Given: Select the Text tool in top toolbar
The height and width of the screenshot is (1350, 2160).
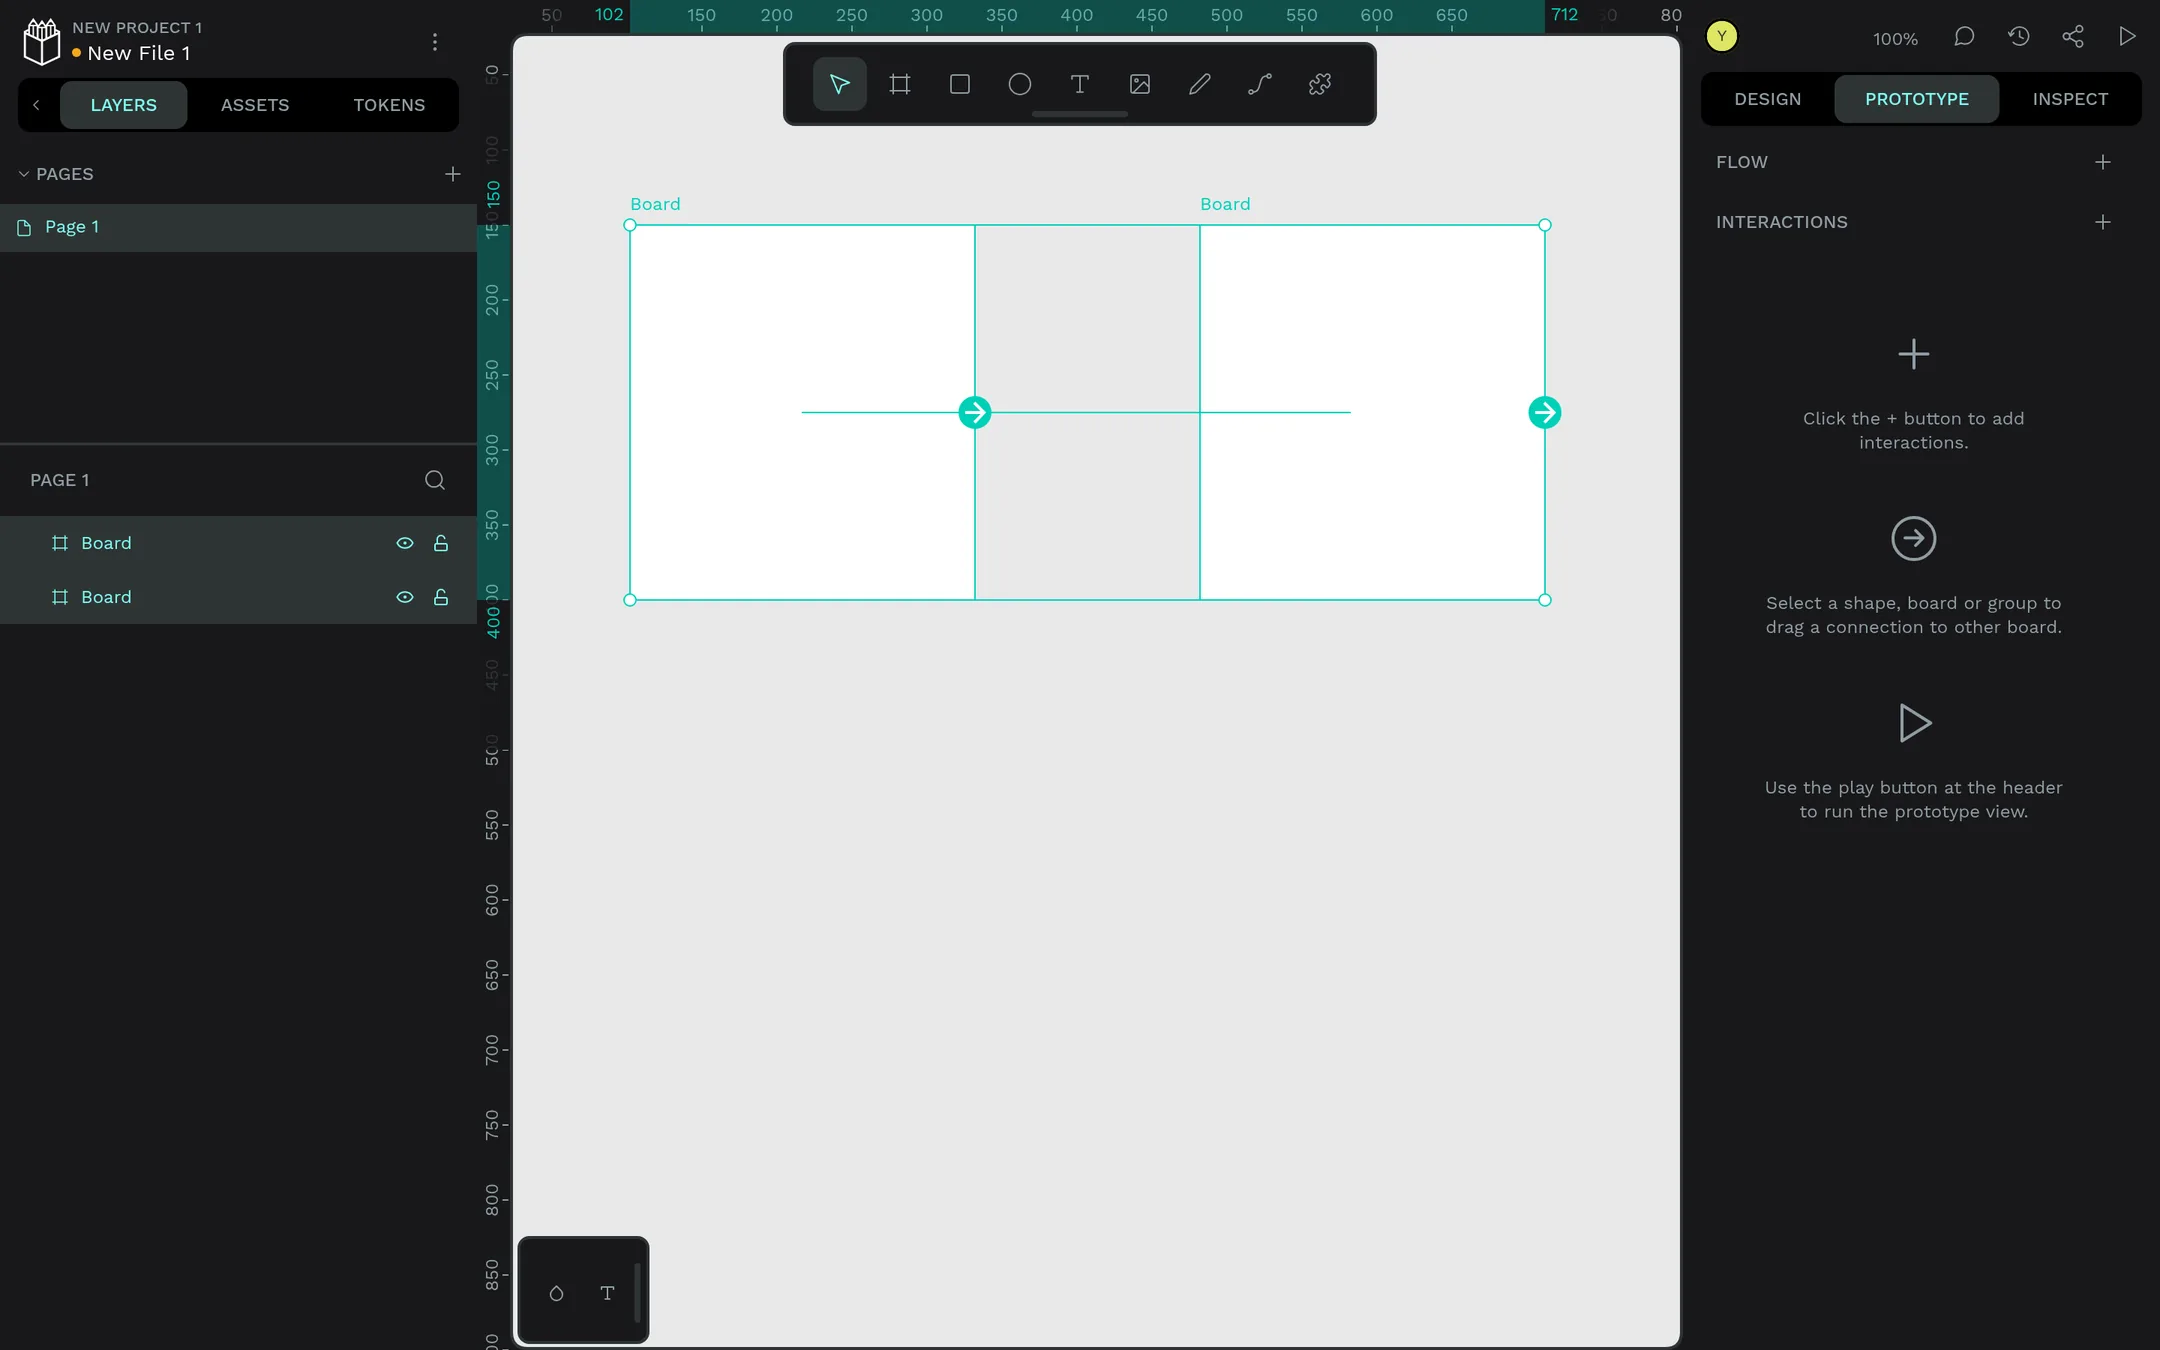Looking at the screenshot, I should (1079, 84).
